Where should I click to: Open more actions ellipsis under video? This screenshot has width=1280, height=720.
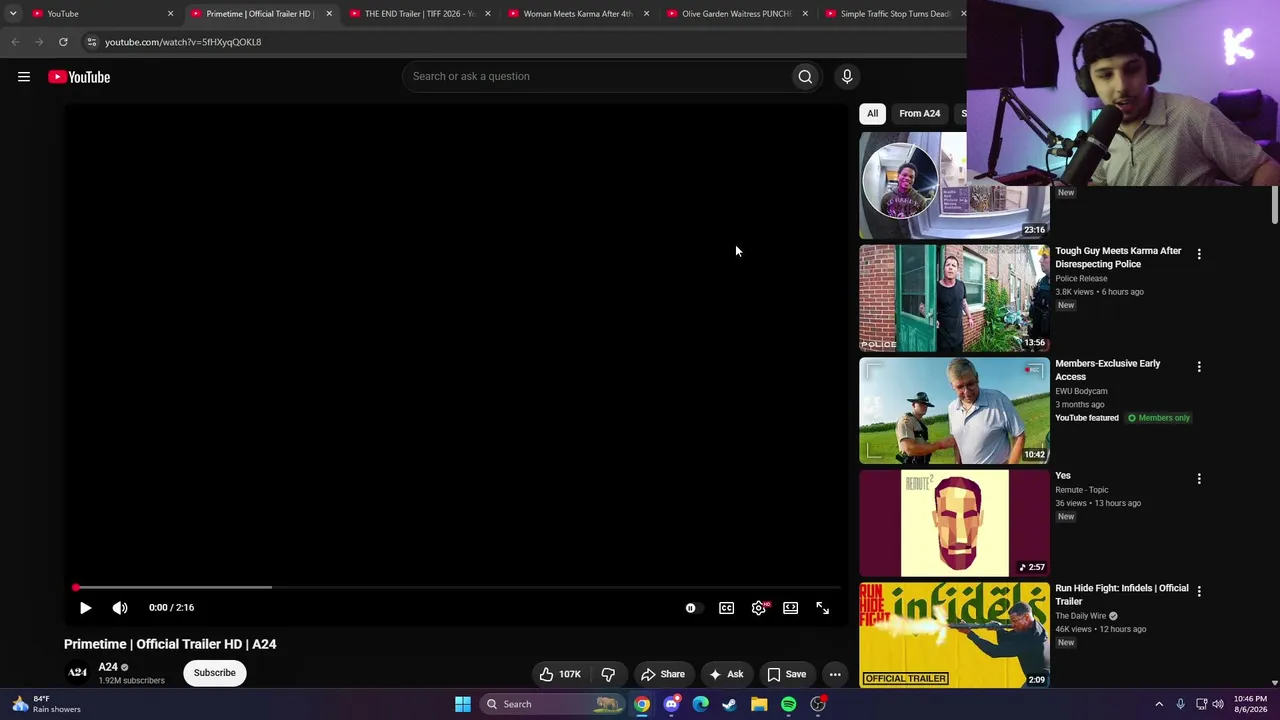(835, 674)
